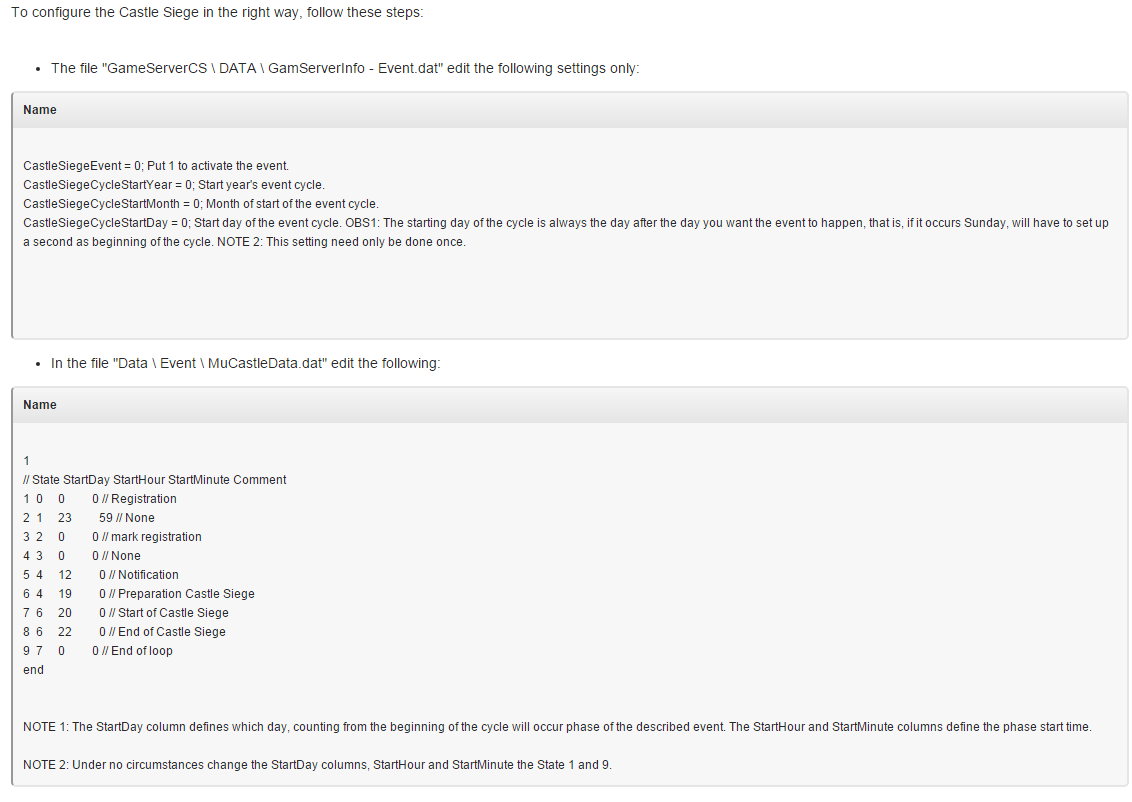
Task: Click the "// Registration" row
Action: click(100, 499)
